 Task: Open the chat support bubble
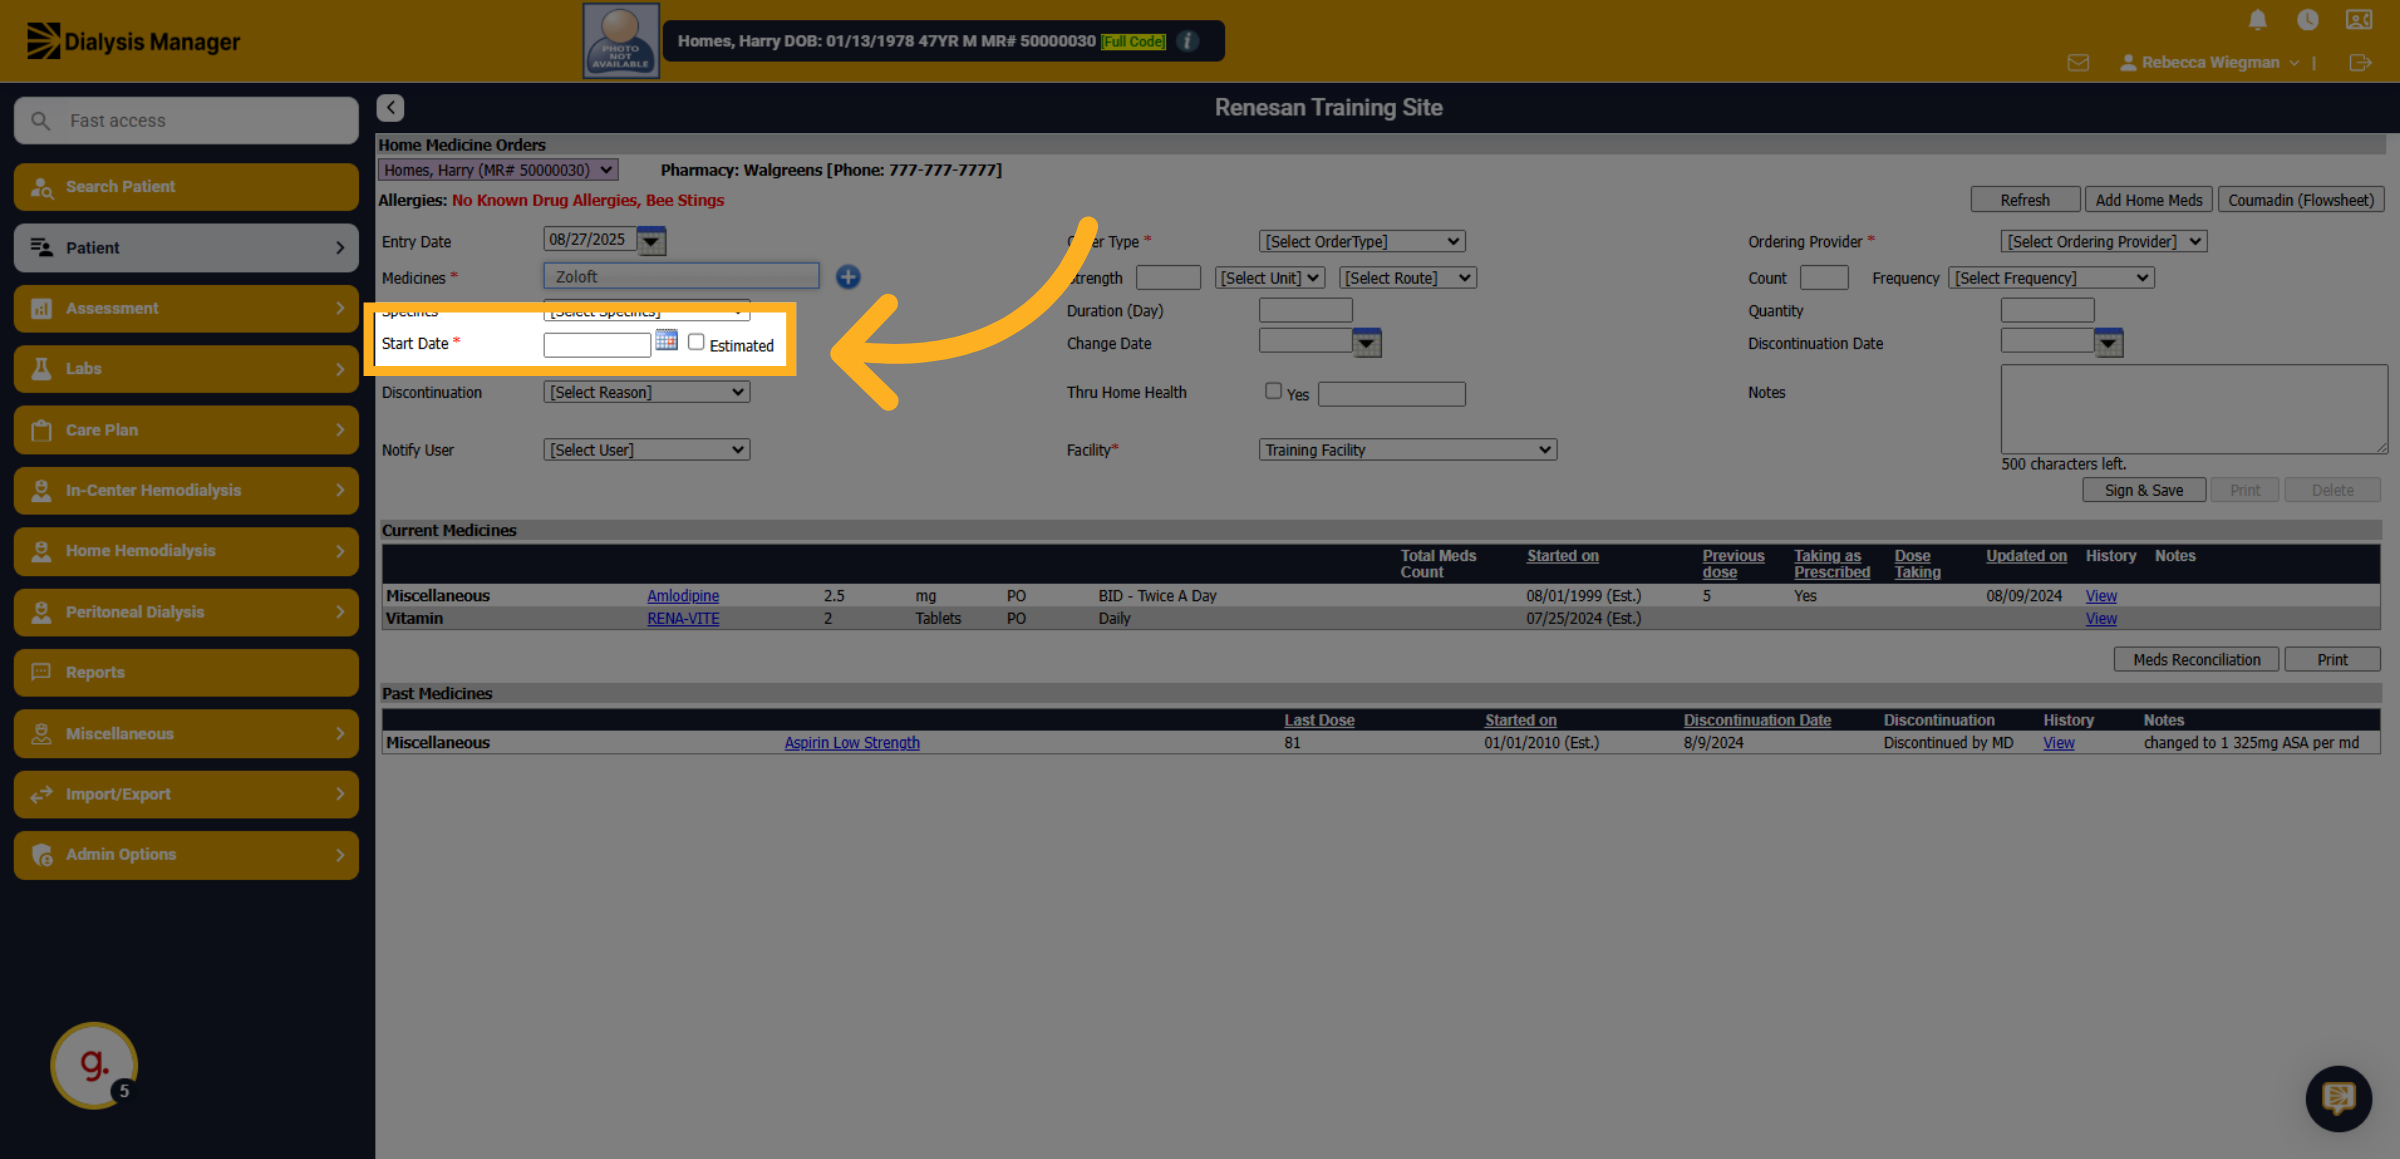pyautogui.click(x=2338, y=1098)
